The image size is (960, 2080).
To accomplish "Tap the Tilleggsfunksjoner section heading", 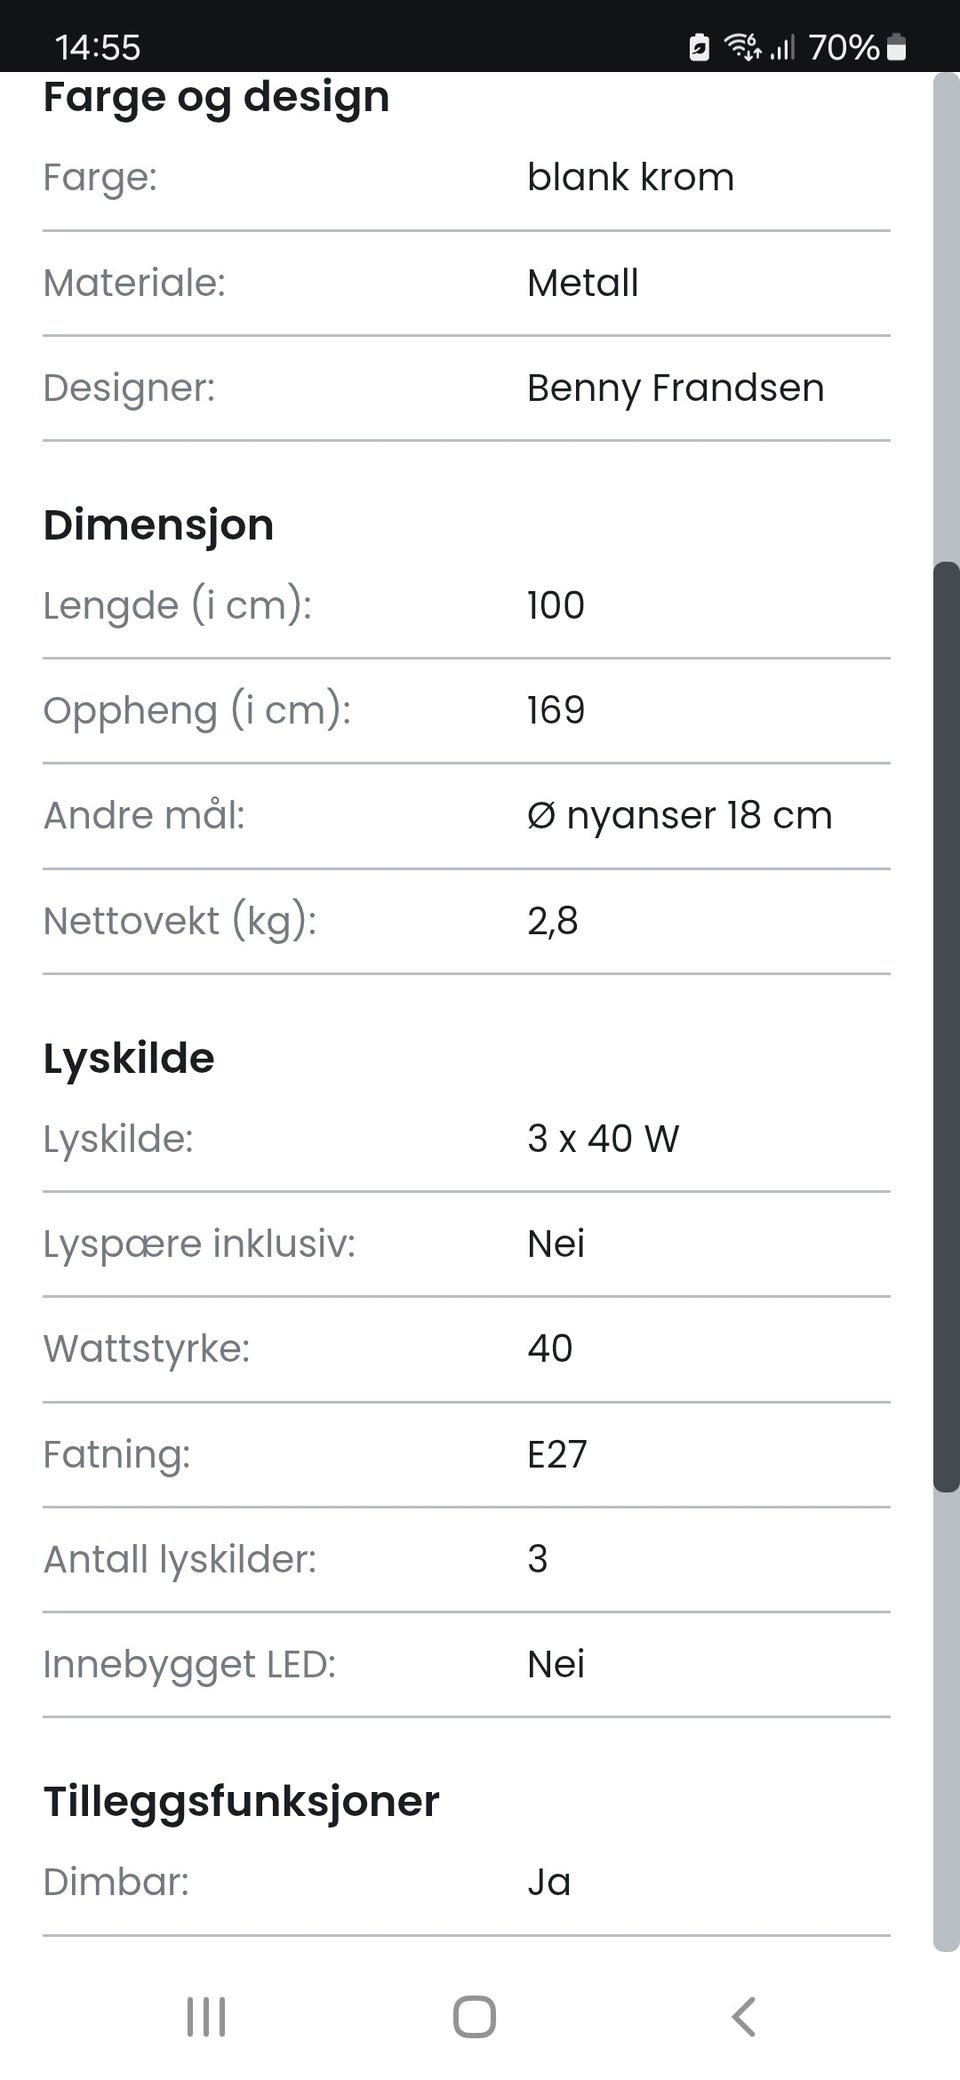I will (x=241, y=1801).
